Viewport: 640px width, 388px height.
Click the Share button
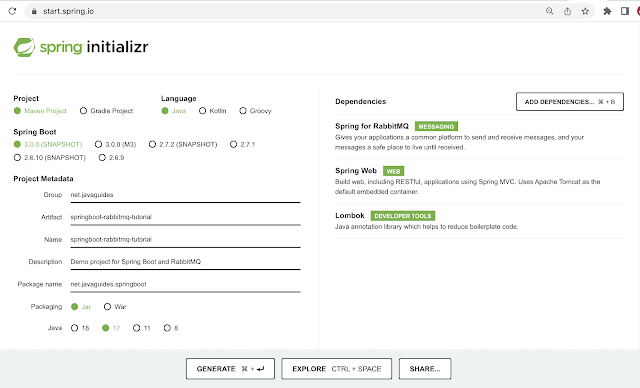425,369
